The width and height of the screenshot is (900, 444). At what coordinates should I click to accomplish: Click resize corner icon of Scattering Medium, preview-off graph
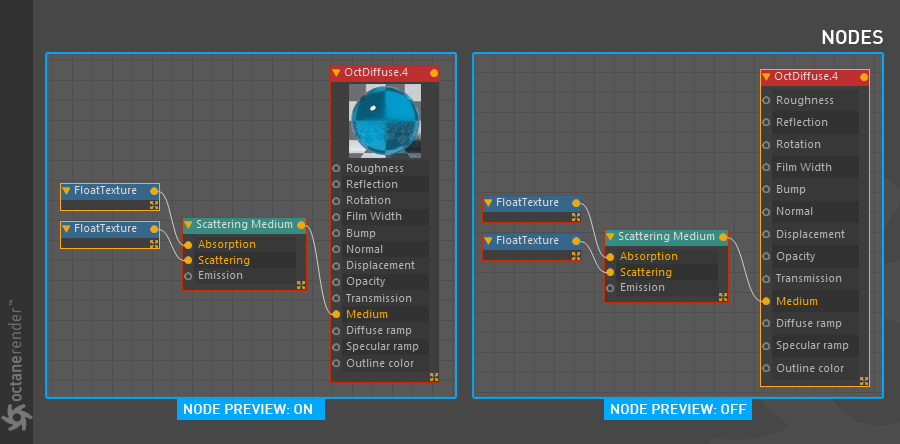pos(723,297)
